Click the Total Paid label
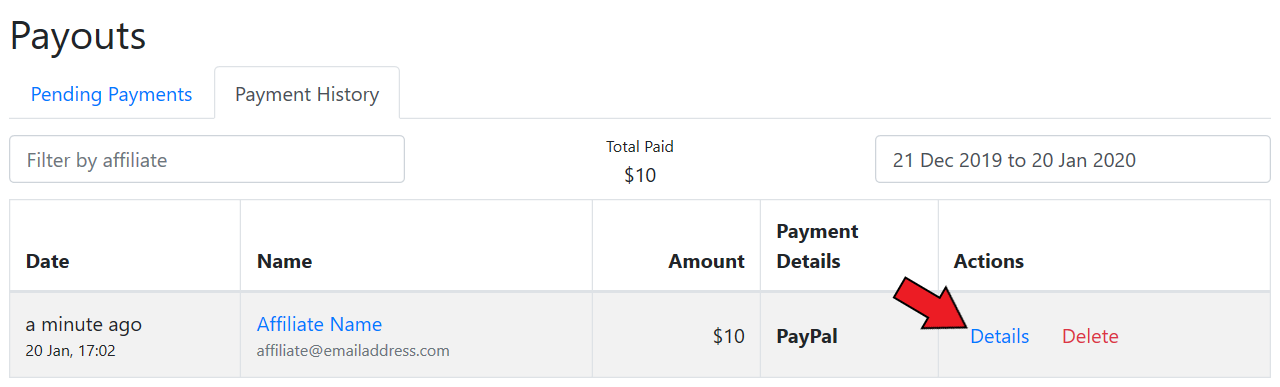Screen dimensions: 1280x387 (640, 146)
